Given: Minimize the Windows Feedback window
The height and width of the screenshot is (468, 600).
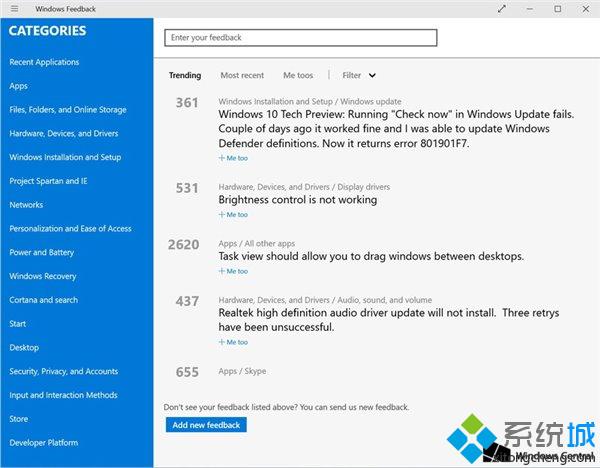Looking at the screenshot, I should 530,9.
